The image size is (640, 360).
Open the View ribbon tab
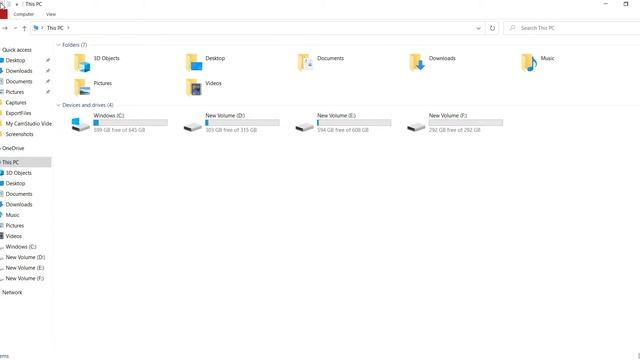51,14
